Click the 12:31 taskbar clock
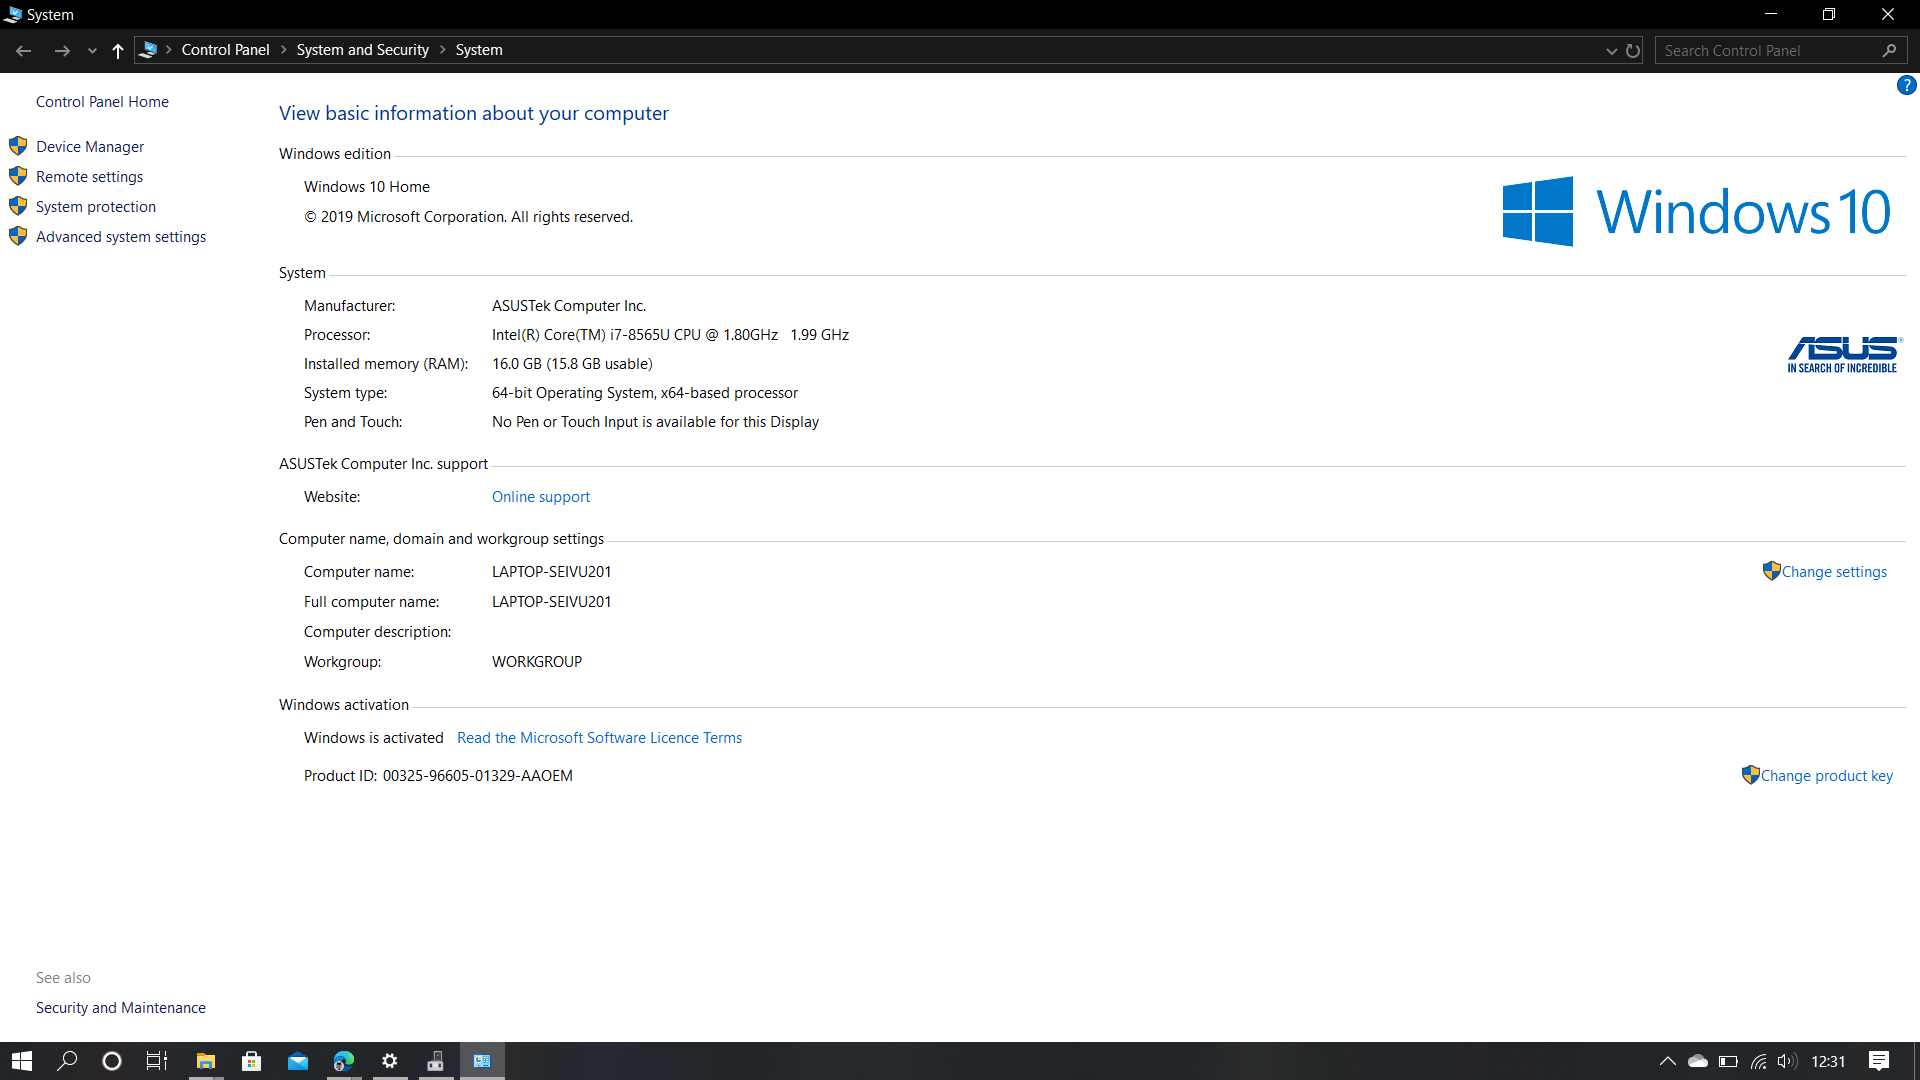The image size is (1920, 1080). (x=1828, y=1061)
